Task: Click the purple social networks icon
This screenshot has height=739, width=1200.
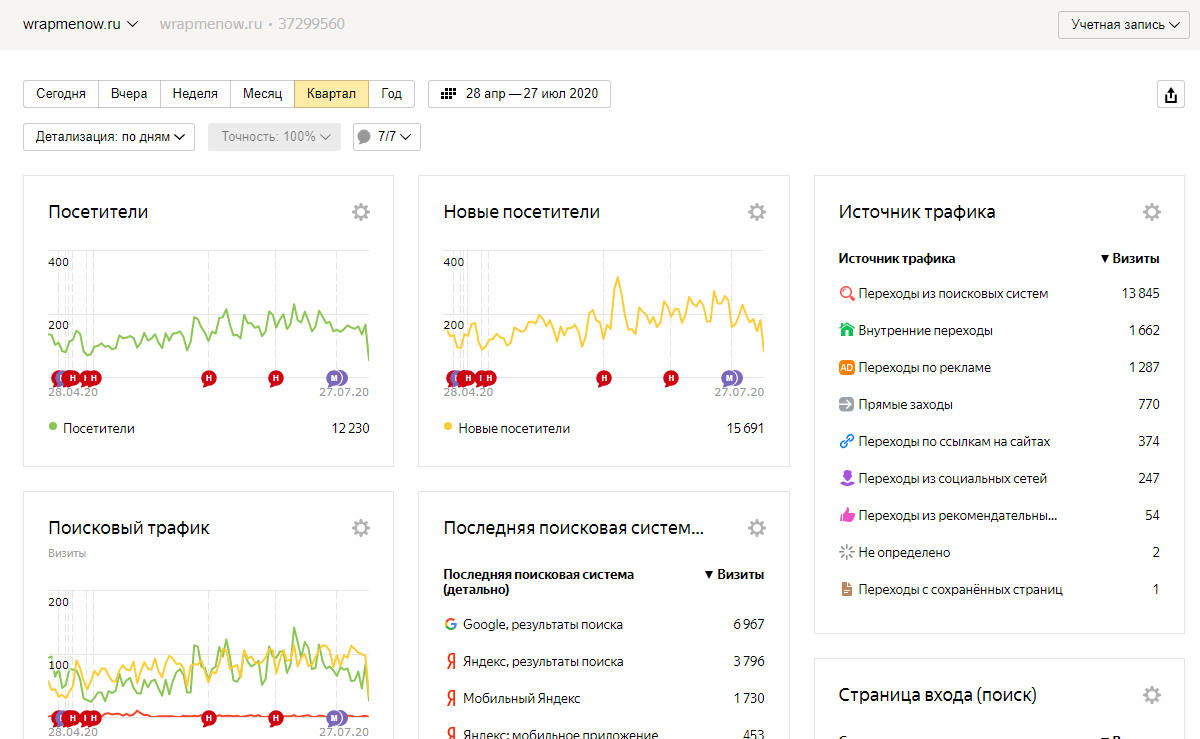Action: [x=847, y=478]
